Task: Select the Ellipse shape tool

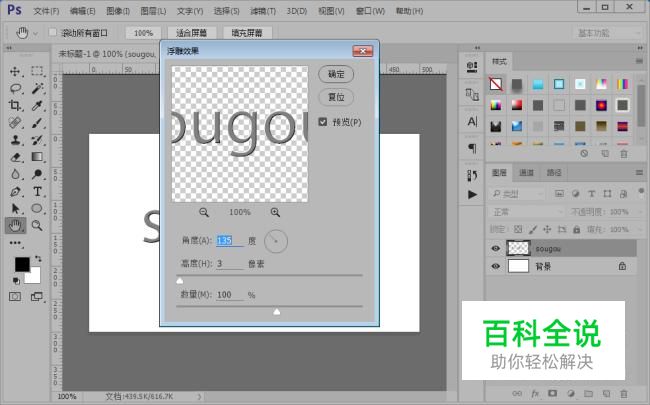Action: (37, 208)
